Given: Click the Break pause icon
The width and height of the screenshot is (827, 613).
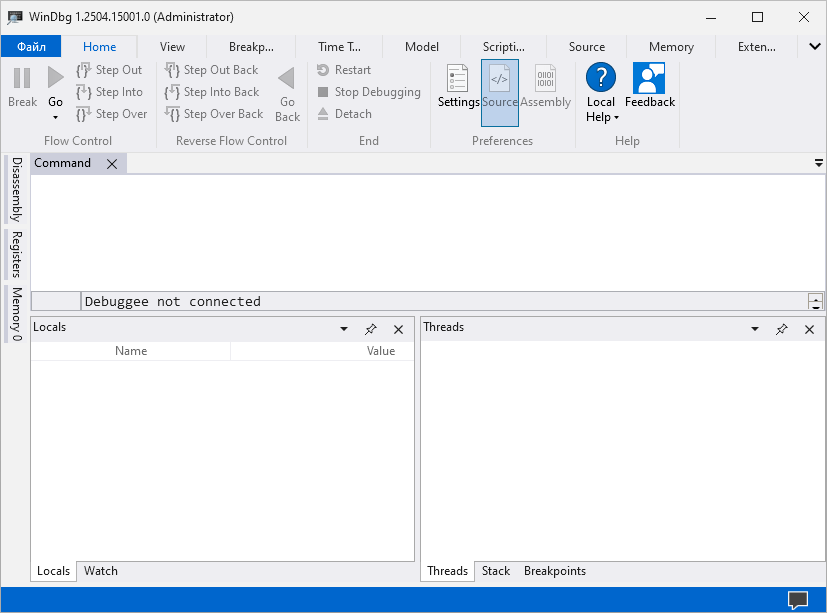Looking at the screenshot, I should click(22, 78).
